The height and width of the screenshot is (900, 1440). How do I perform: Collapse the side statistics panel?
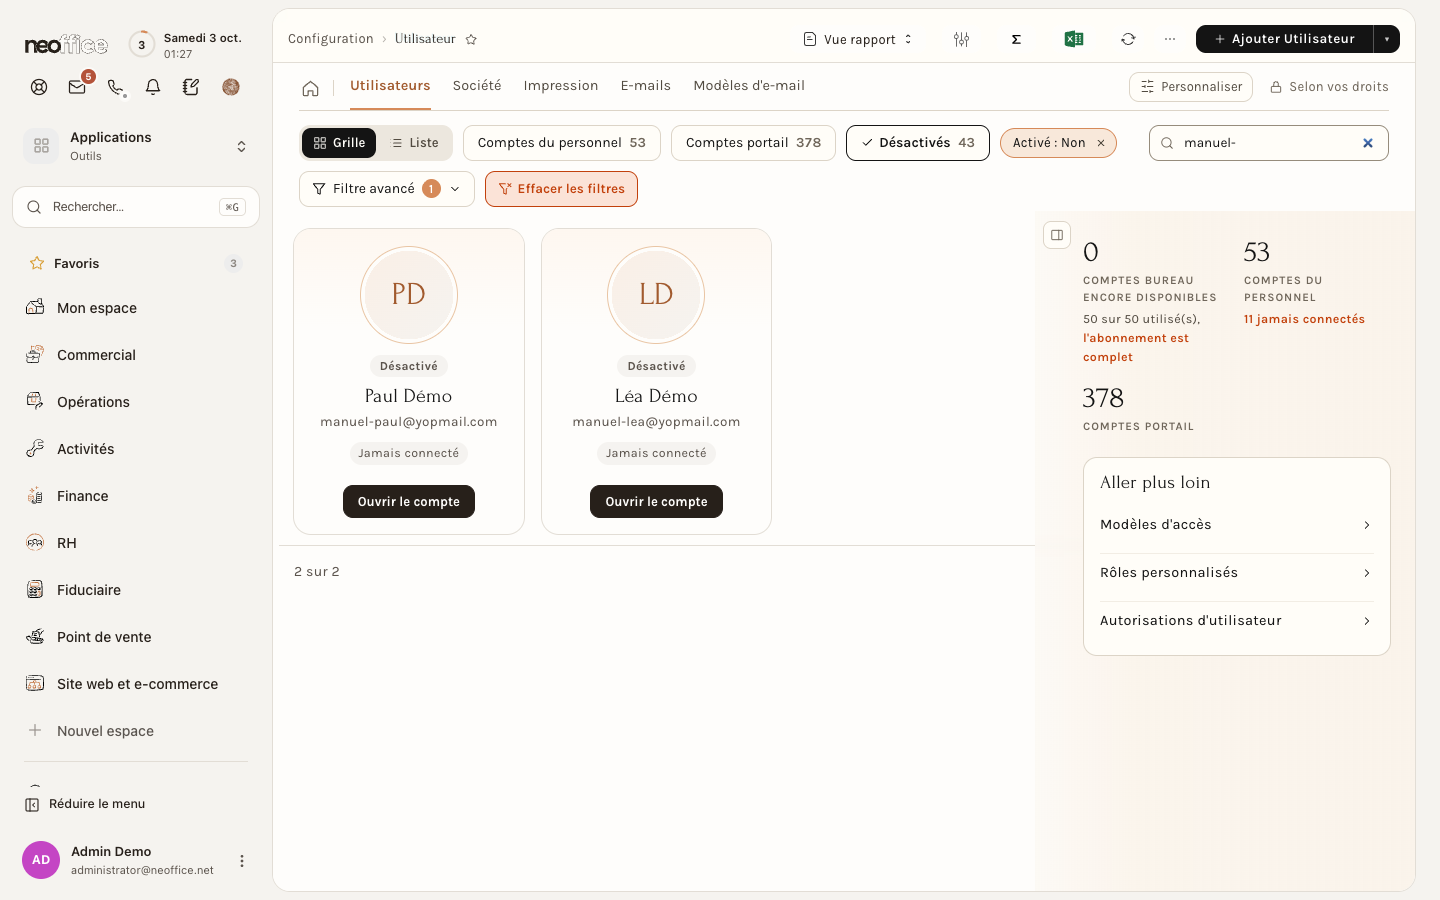pos(1057,235)
